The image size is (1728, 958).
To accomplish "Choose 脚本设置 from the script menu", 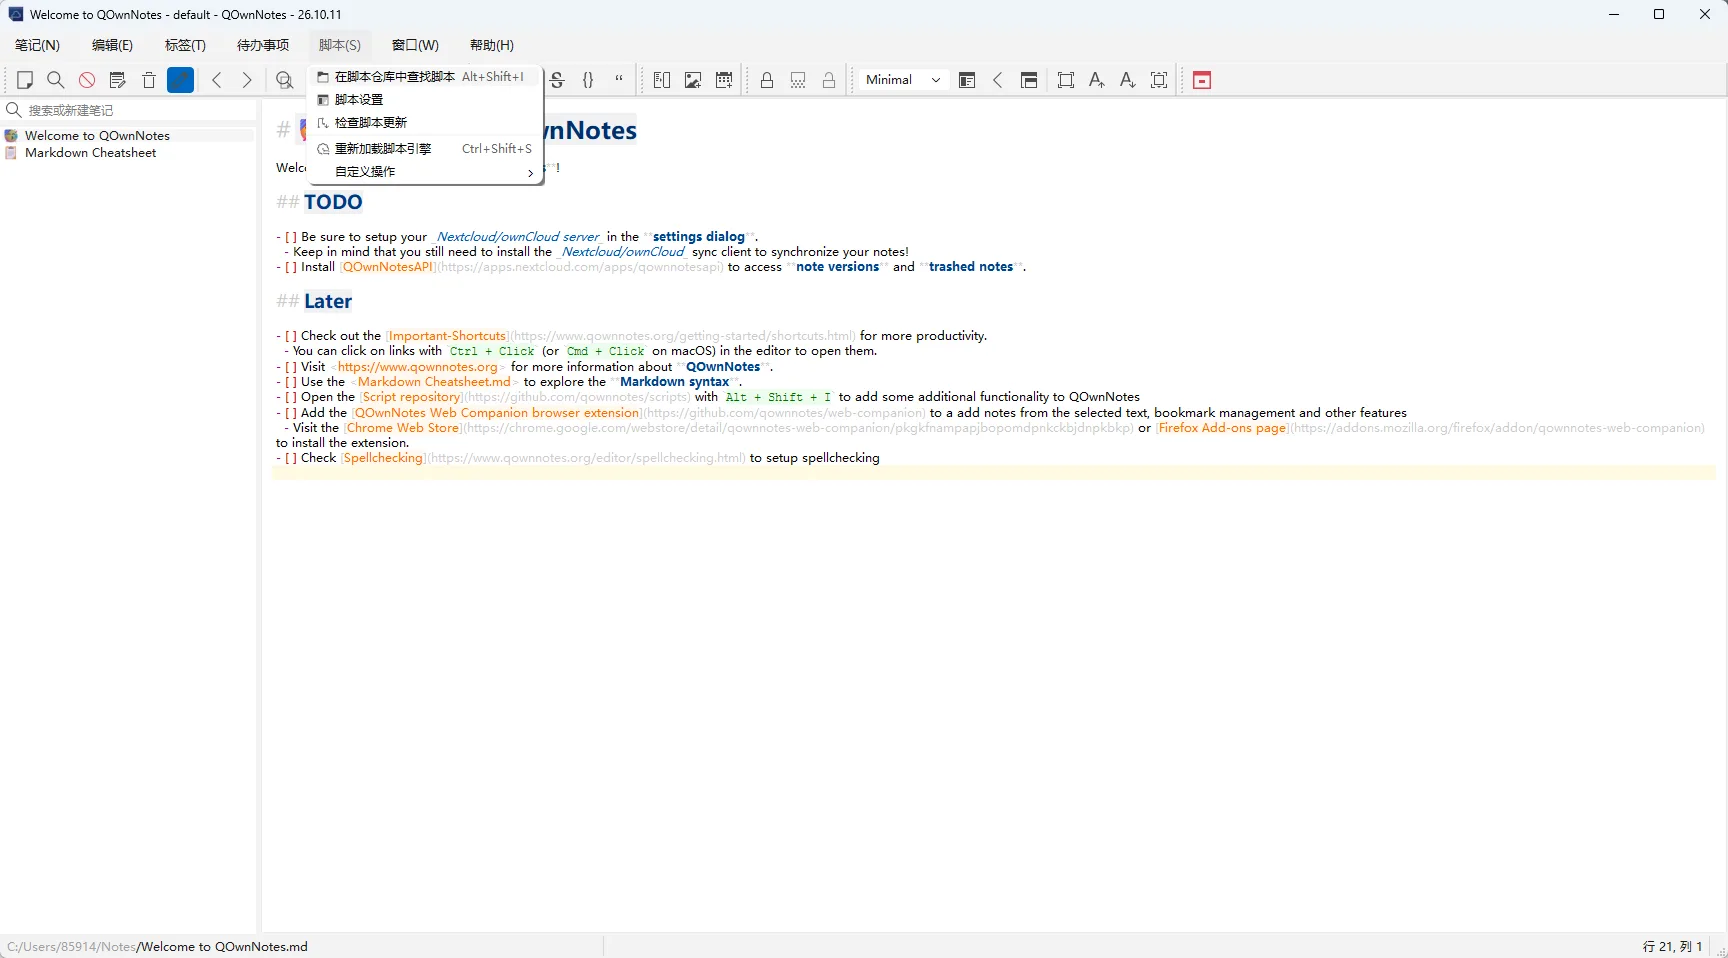I will pos(426,100).
